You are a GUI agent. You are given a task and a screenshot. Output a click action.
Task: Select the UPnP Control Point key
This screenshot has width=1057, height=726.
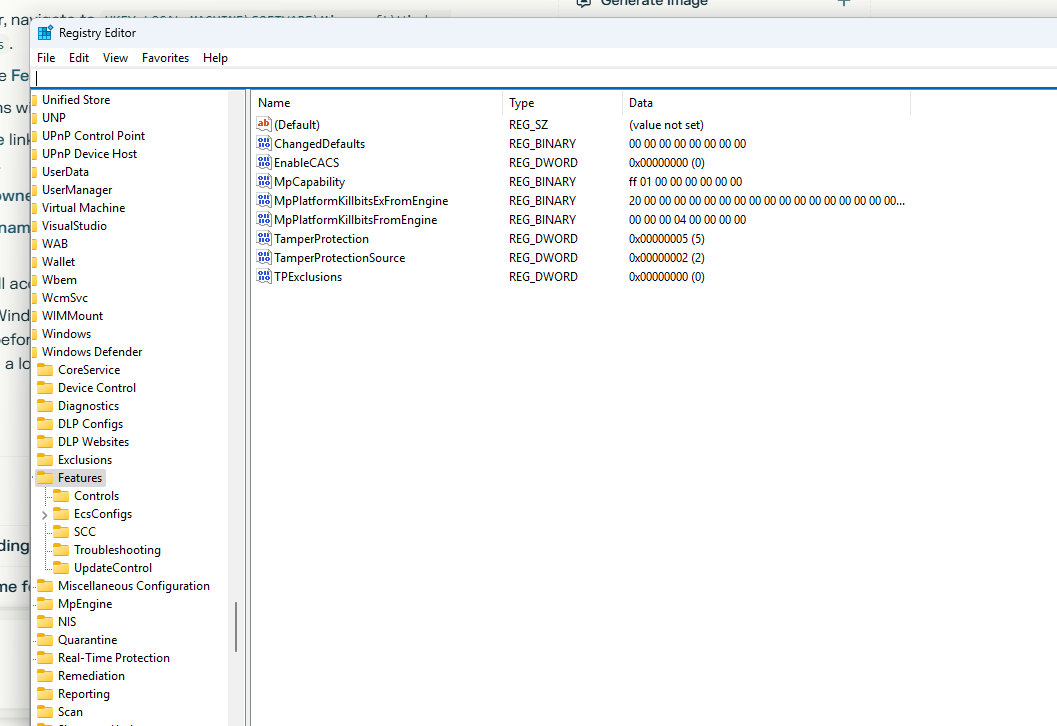coord(93,135)
